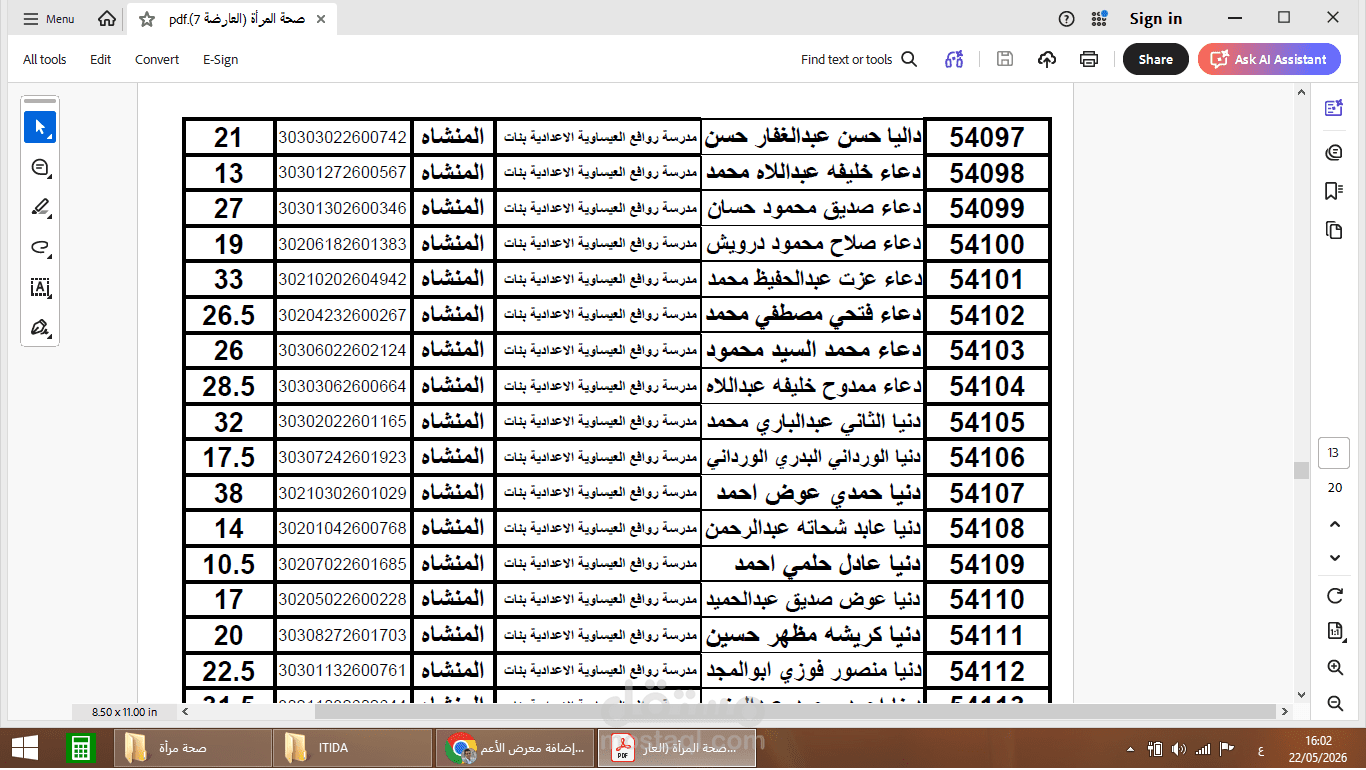Click seat number 54112 cell
The width and height of the screenshot is (1366, 770).
987,671
